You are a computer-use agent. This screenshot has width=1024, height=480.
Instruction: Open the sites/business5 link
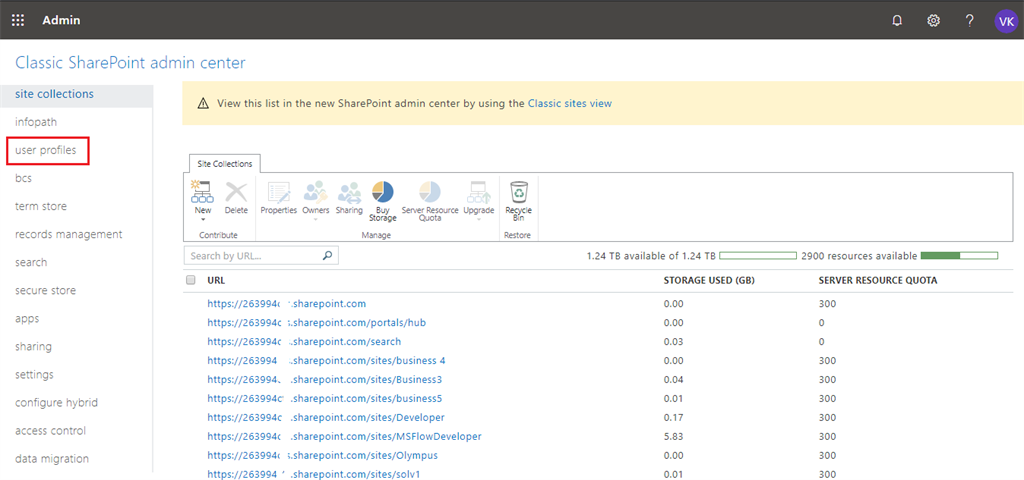pyautogui.click(x=325, y=398)
